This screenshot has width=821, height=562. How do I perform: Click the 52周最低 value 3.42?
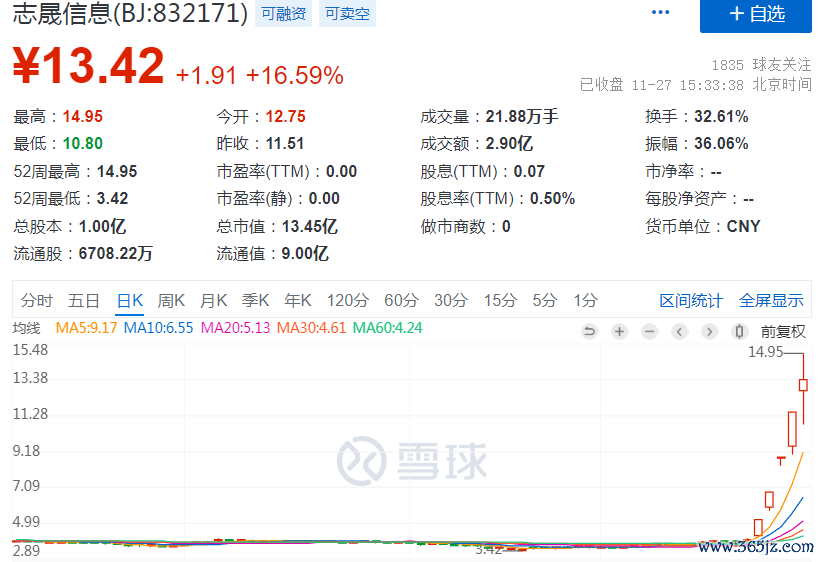click(112, 199)
